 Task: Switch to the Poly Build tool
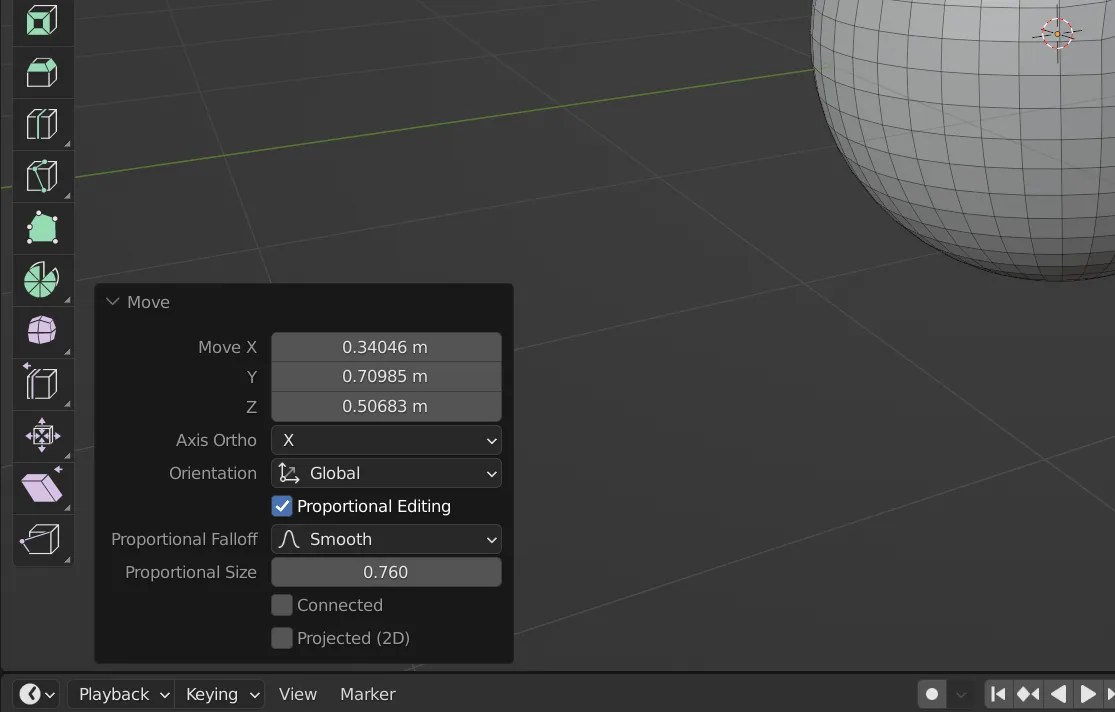click(x=41, y=227)
